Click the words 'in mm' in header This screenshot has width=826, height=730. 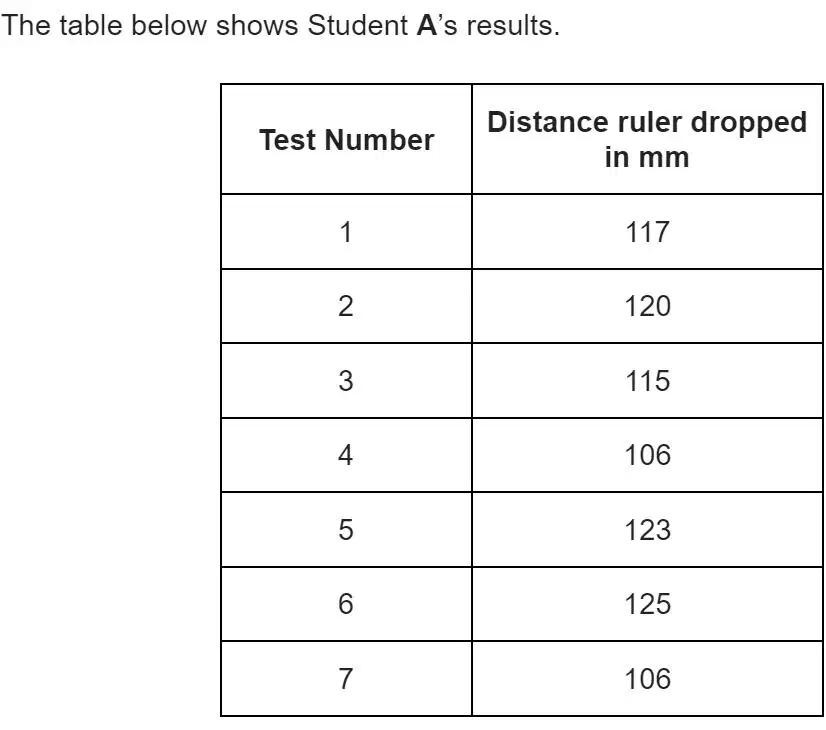point(647,157)
